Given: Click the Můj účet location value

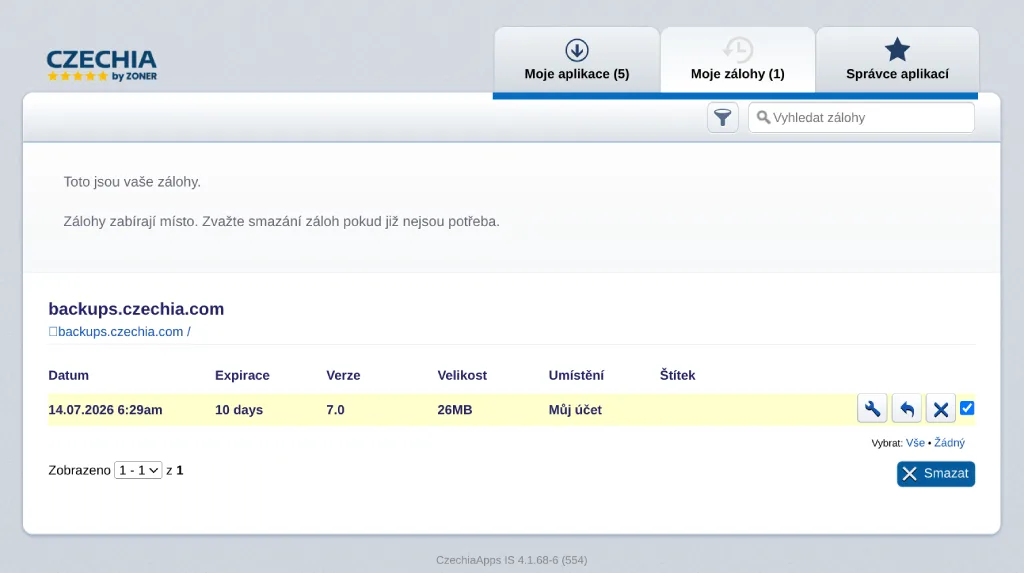Looking at the screenshot, I should (575, 410).
